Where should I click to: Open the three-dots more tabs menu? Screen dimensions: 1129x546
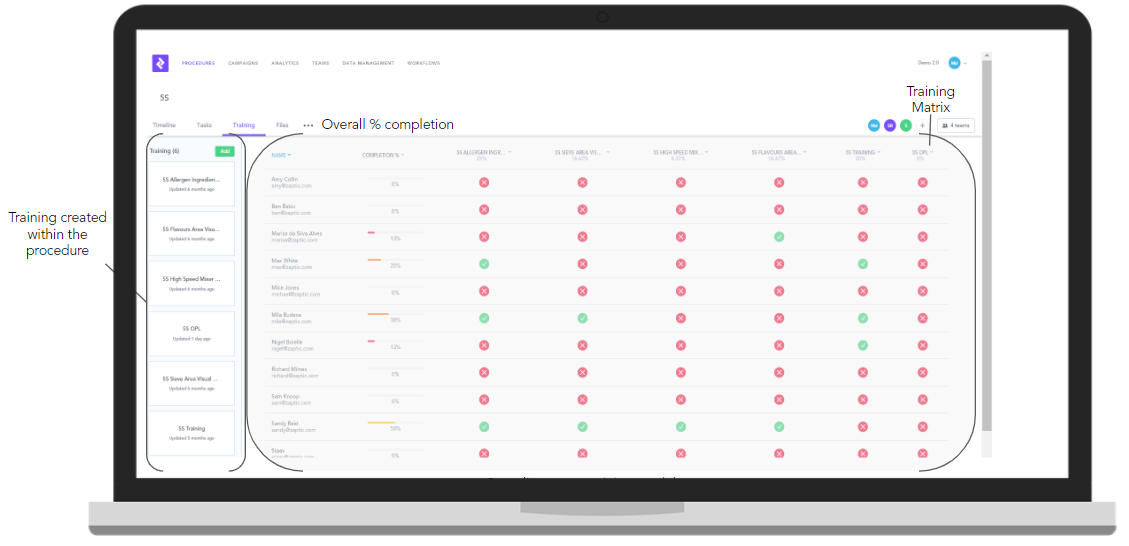(308, 126)
